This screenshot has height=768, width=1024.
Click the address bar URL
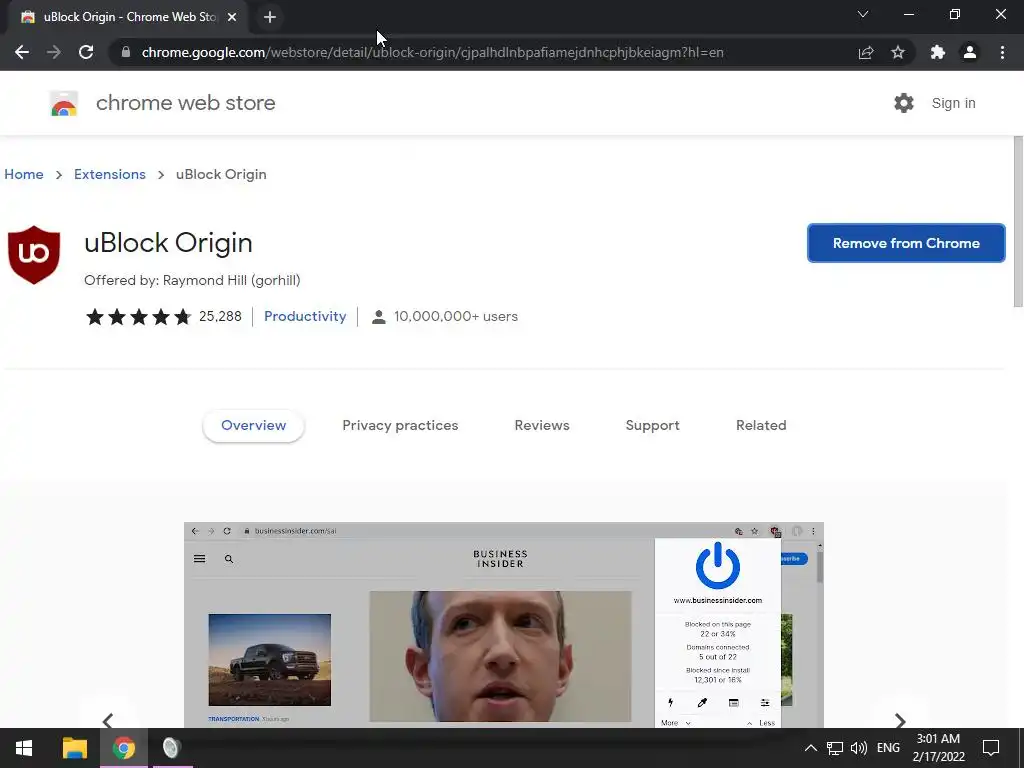(x=432, y=52)
